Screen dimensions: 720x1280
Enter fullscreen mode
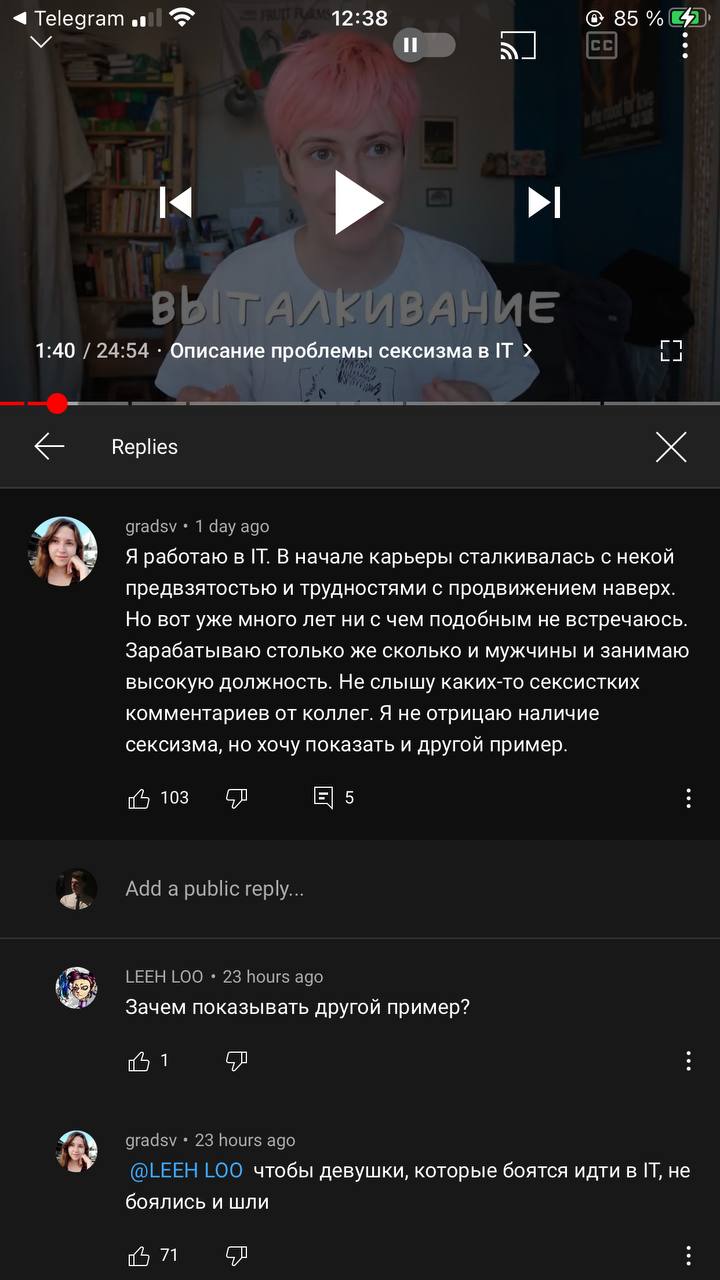[x=671, y=350]
